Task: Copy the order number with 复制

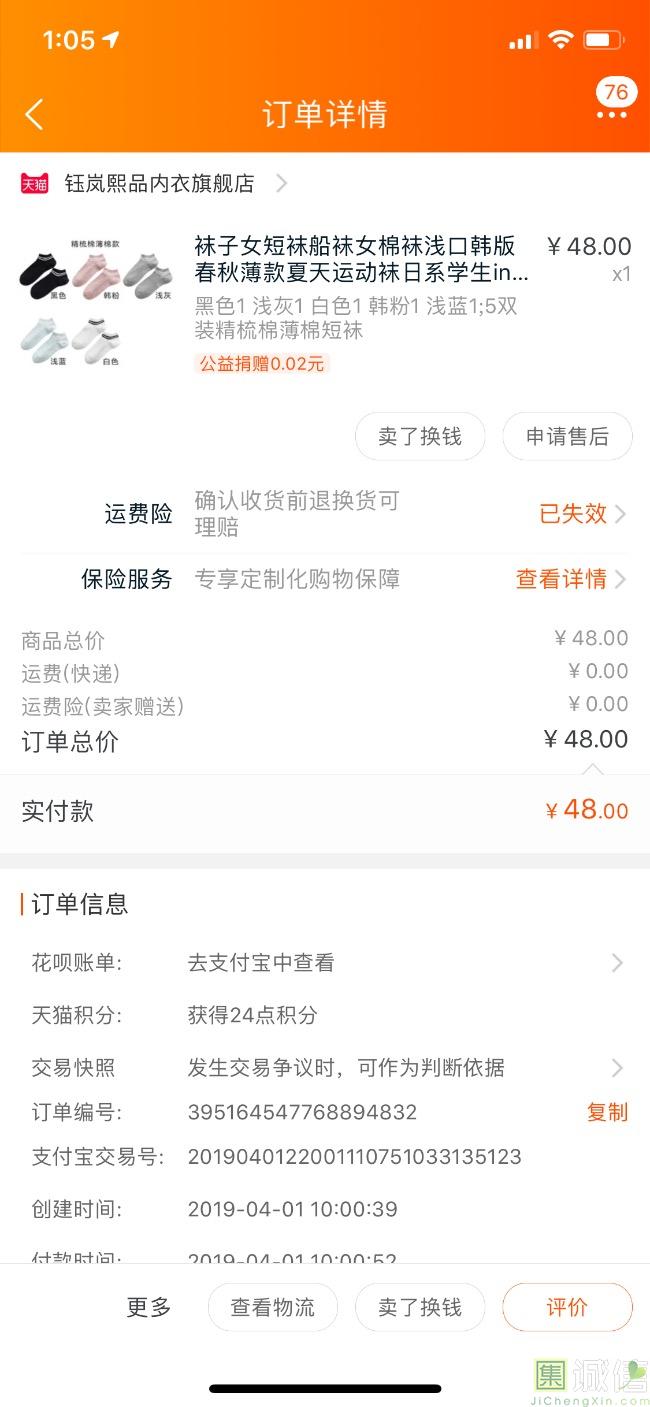Action: point(607,1112)
